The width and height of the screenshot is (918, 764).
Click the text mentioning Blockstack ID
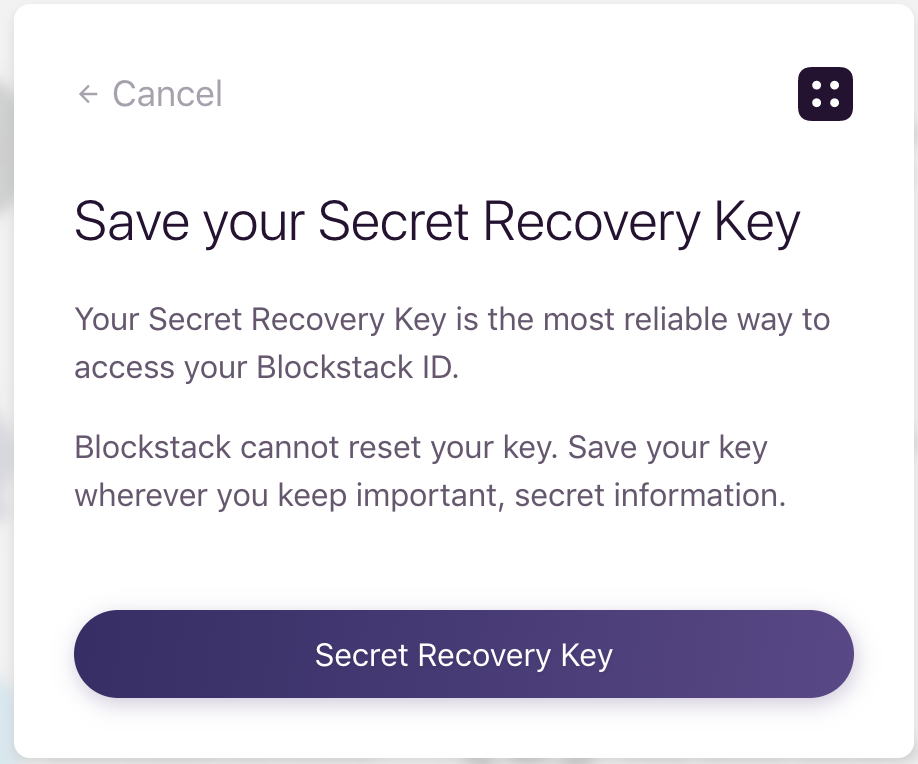point(451,343)
